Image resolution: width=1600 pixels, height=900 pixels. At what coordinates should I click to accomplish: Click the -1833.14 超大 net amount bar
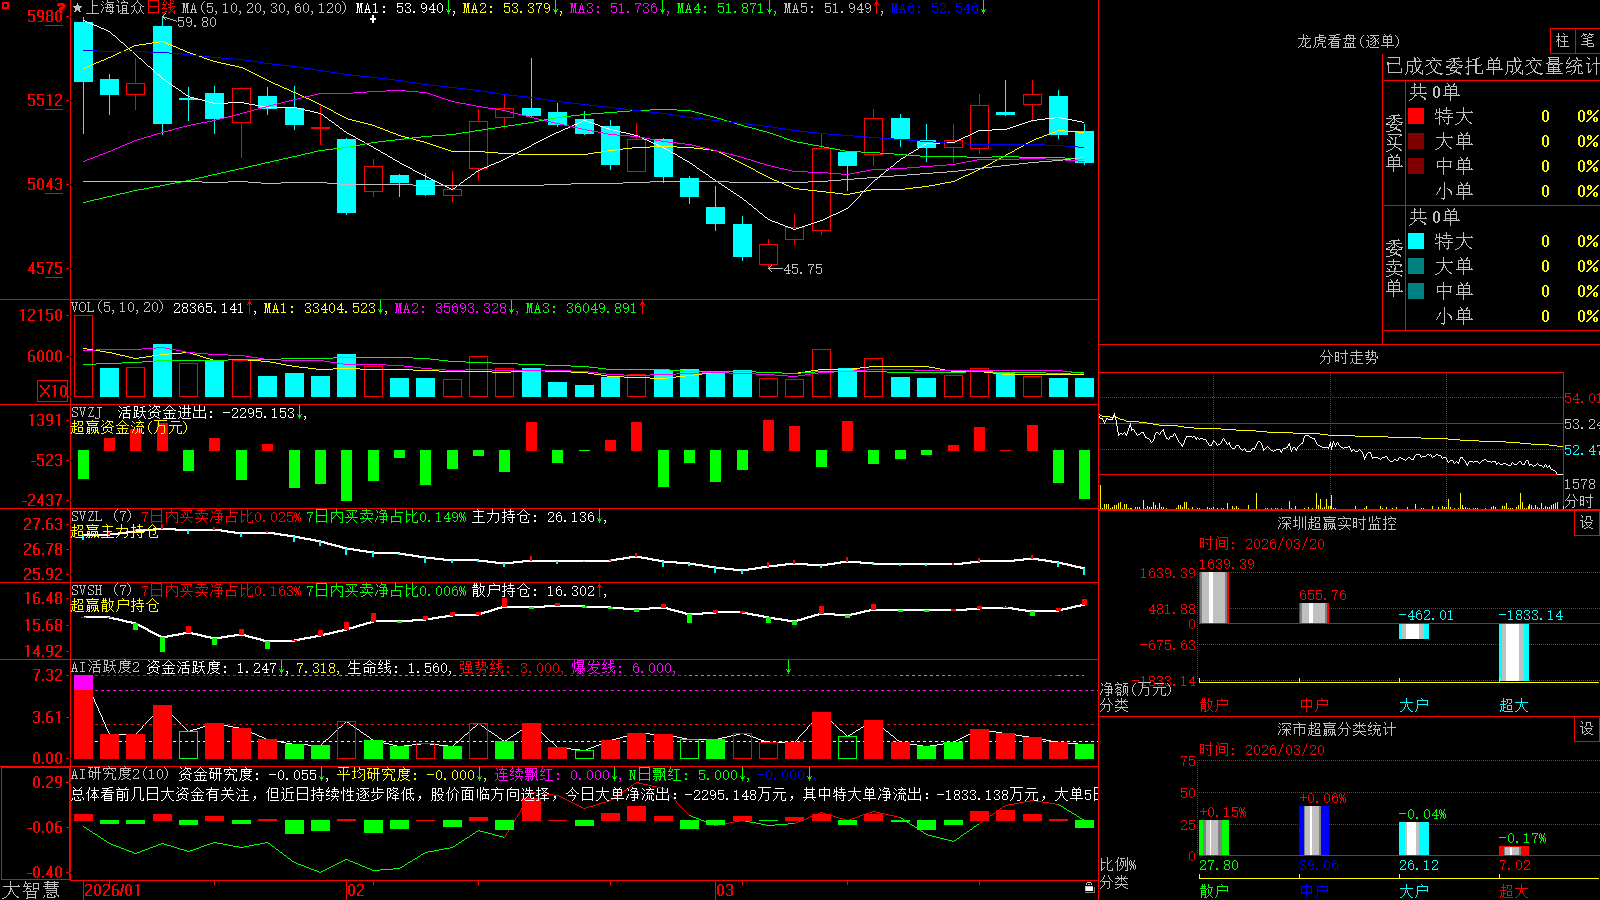point(1514,653)
